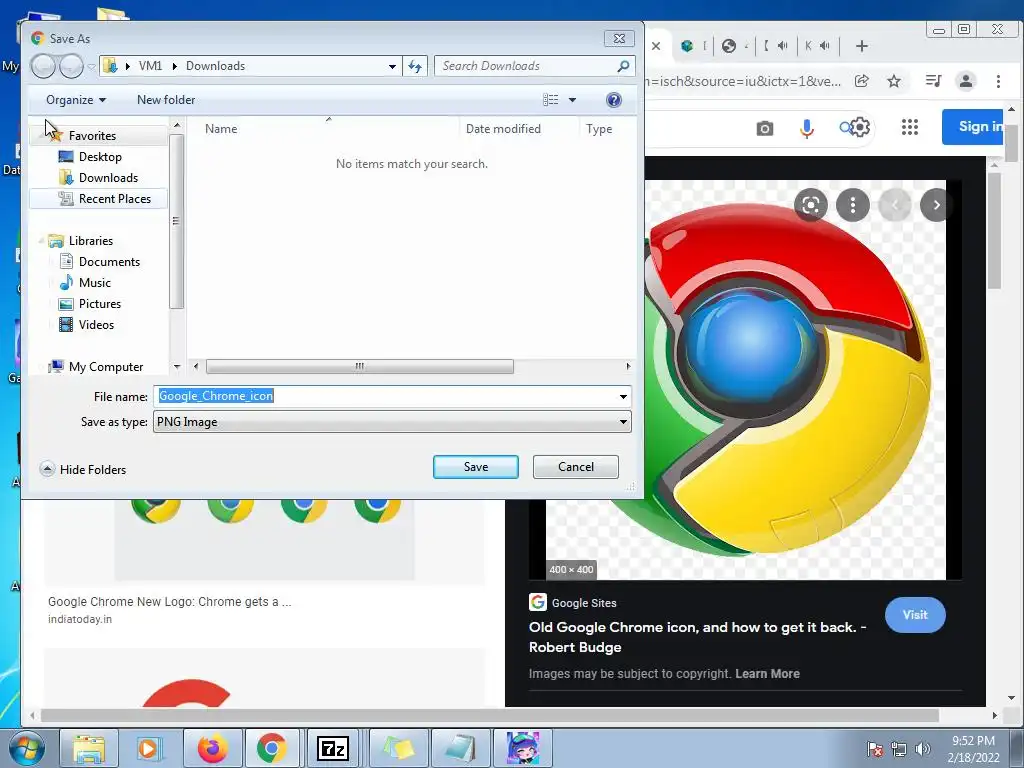This screenshot has height=768, width=1024.
Task: Click the Visit button
Action: pos(915,615)
